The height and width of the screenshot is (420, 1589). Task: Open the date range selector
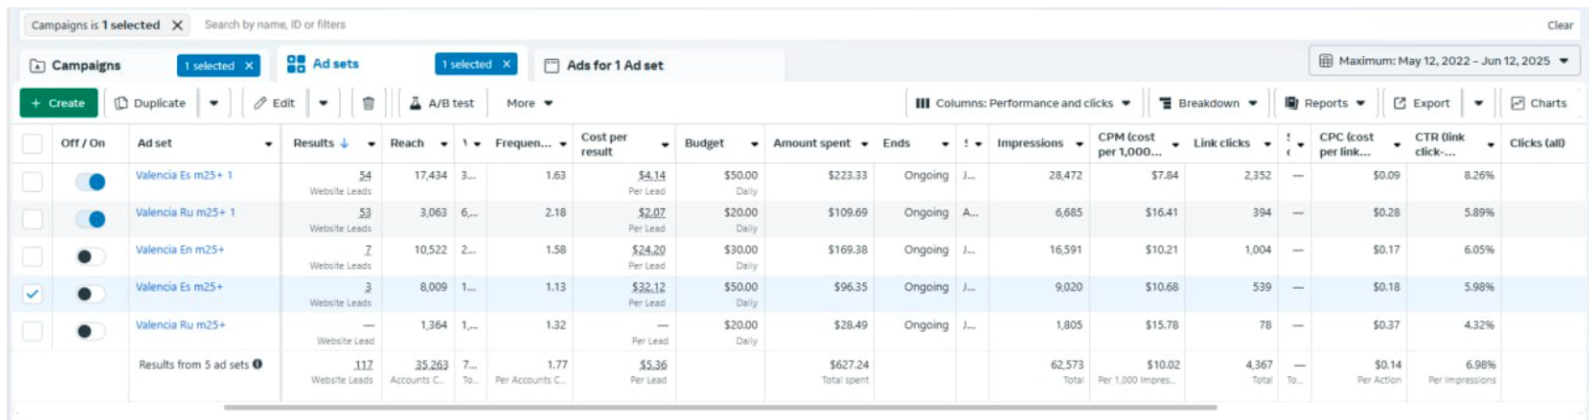1443,61
